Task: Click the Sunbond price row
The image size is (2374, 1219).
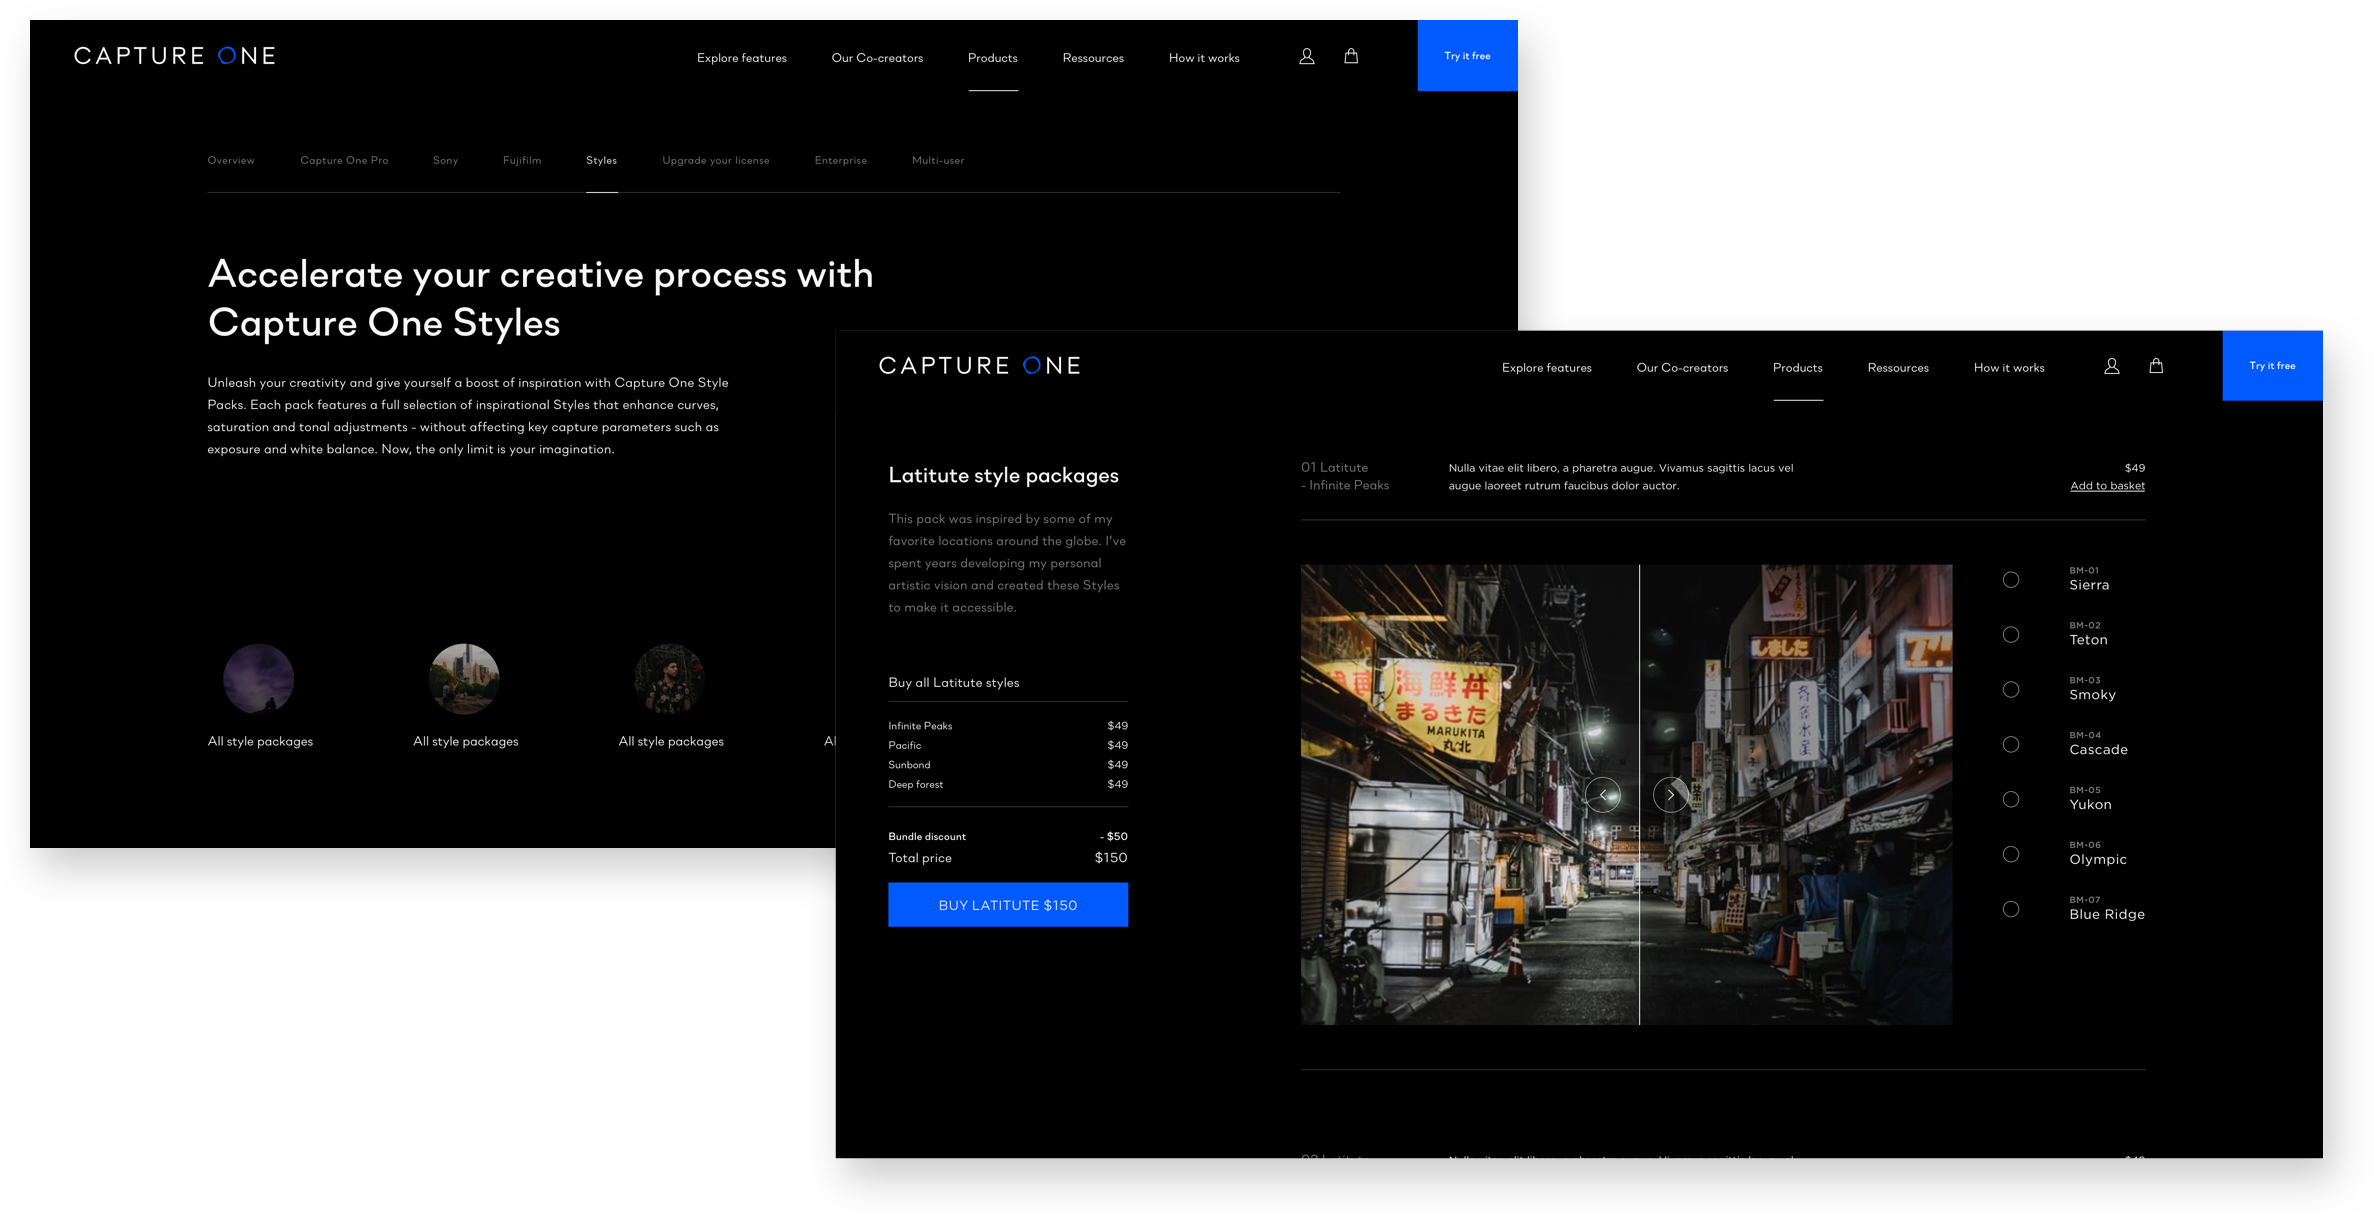Action: [1008, 765]
